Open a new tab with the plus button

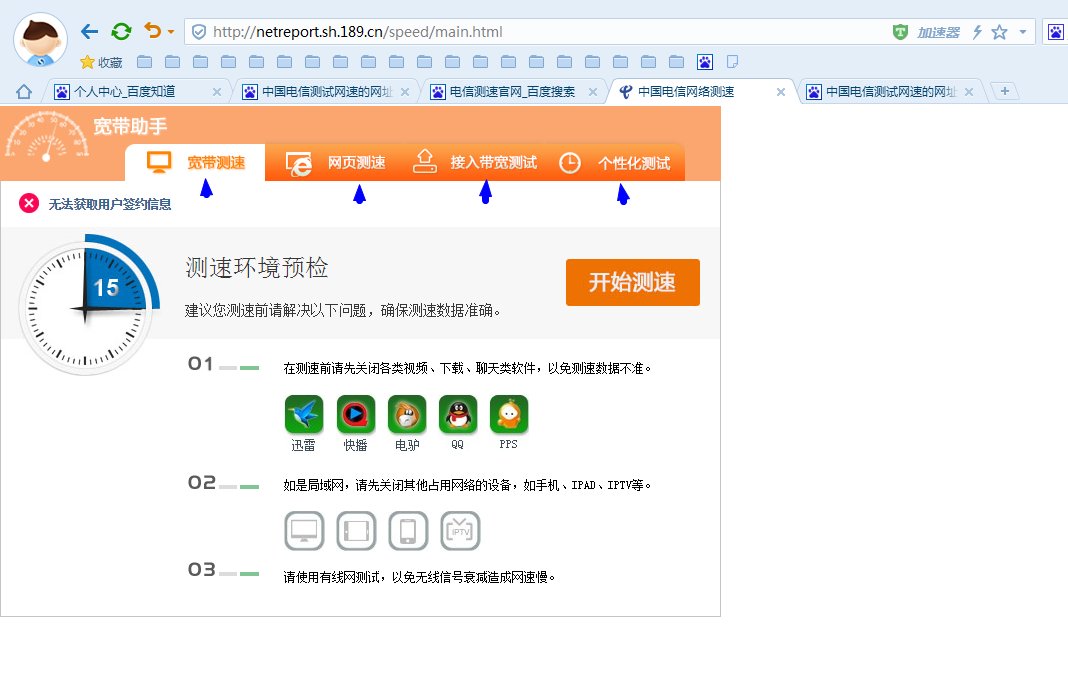pos(1003,90)
